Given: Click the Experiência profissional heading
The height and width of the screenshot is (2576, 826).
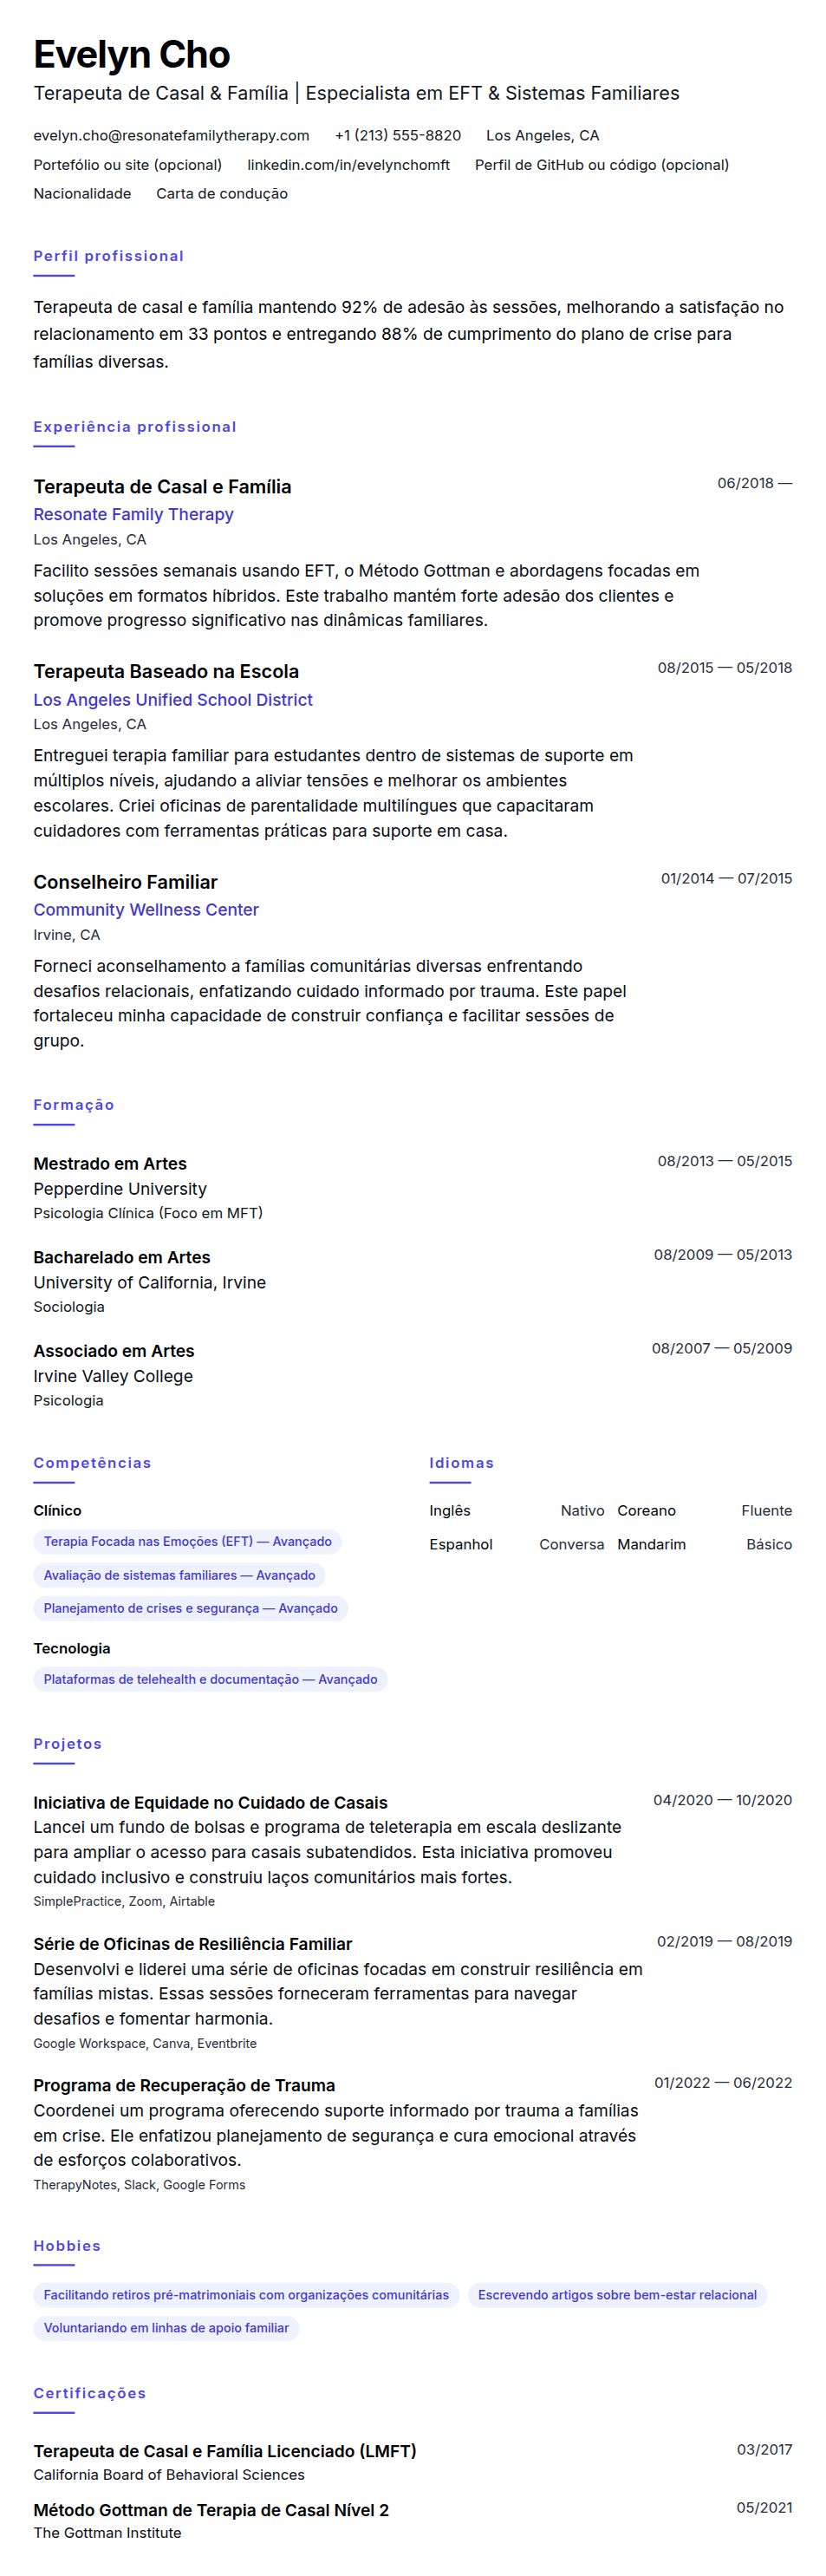Looking at the screenshot, I should click(135, 427).
